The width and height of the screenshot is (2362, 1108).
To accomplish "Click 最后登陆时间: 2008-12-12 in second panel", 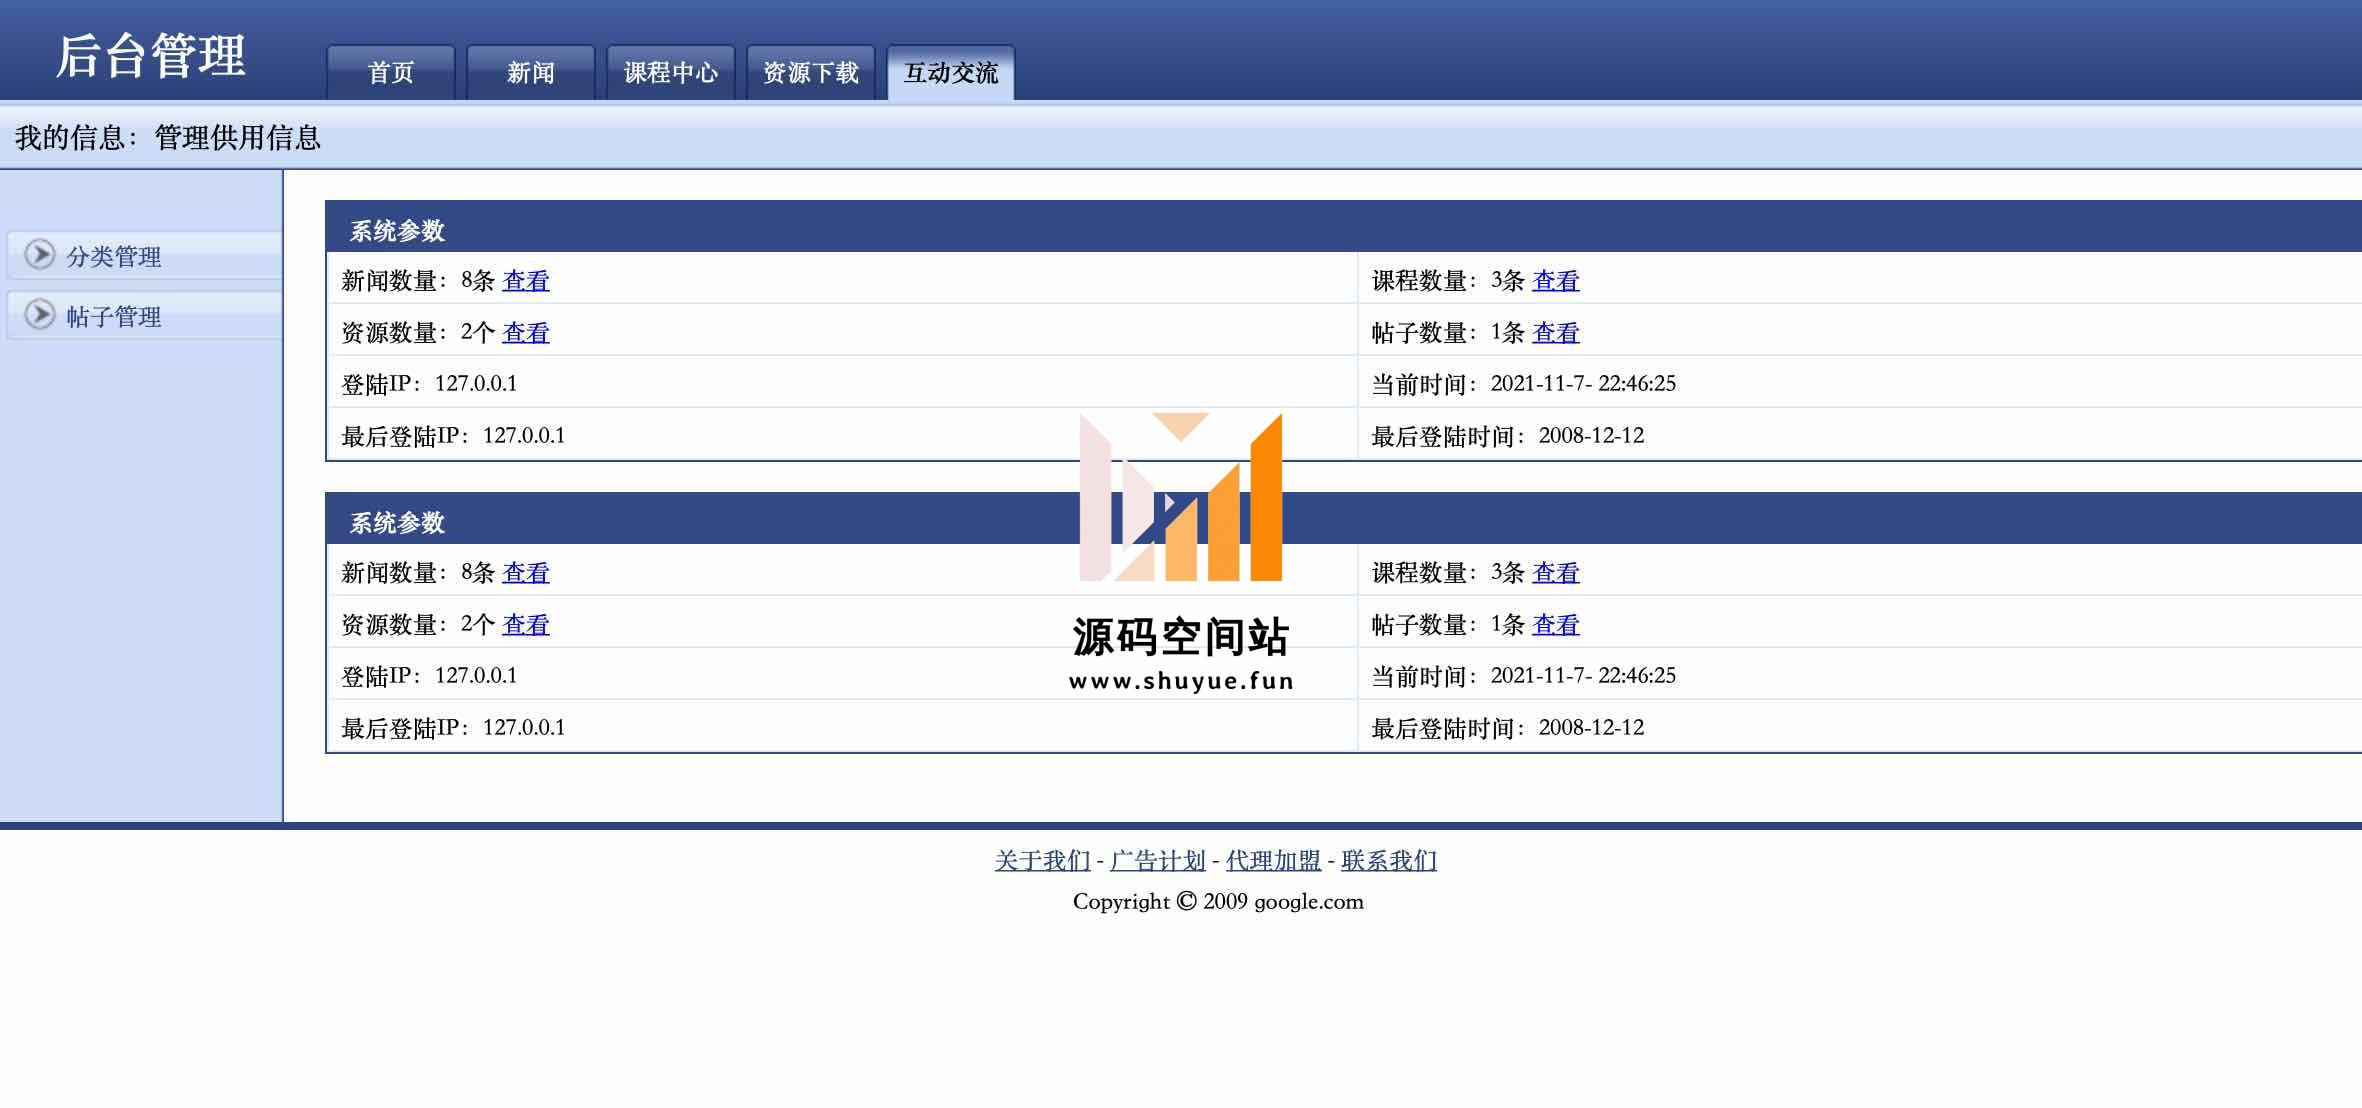I will point(1508,728).
